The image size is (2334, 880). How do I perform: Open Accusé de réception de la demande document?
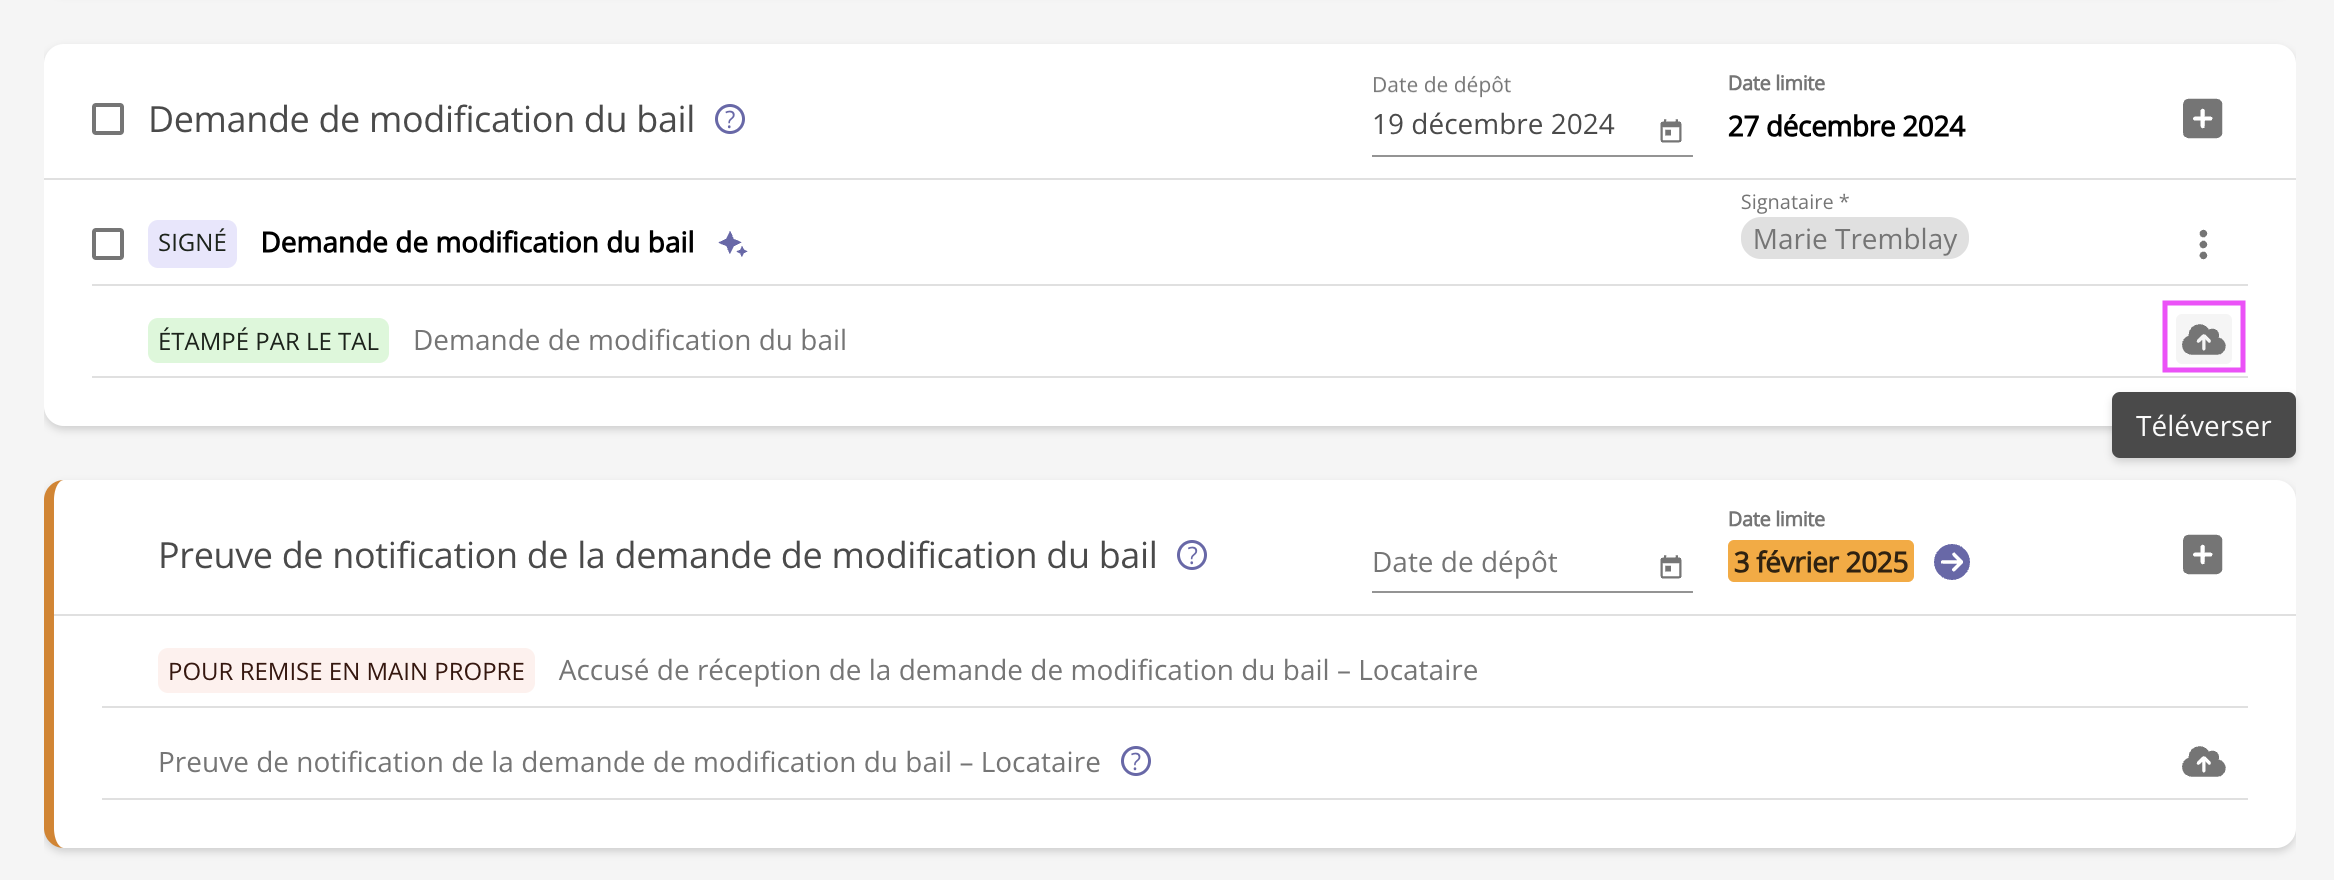[1017, 671]
